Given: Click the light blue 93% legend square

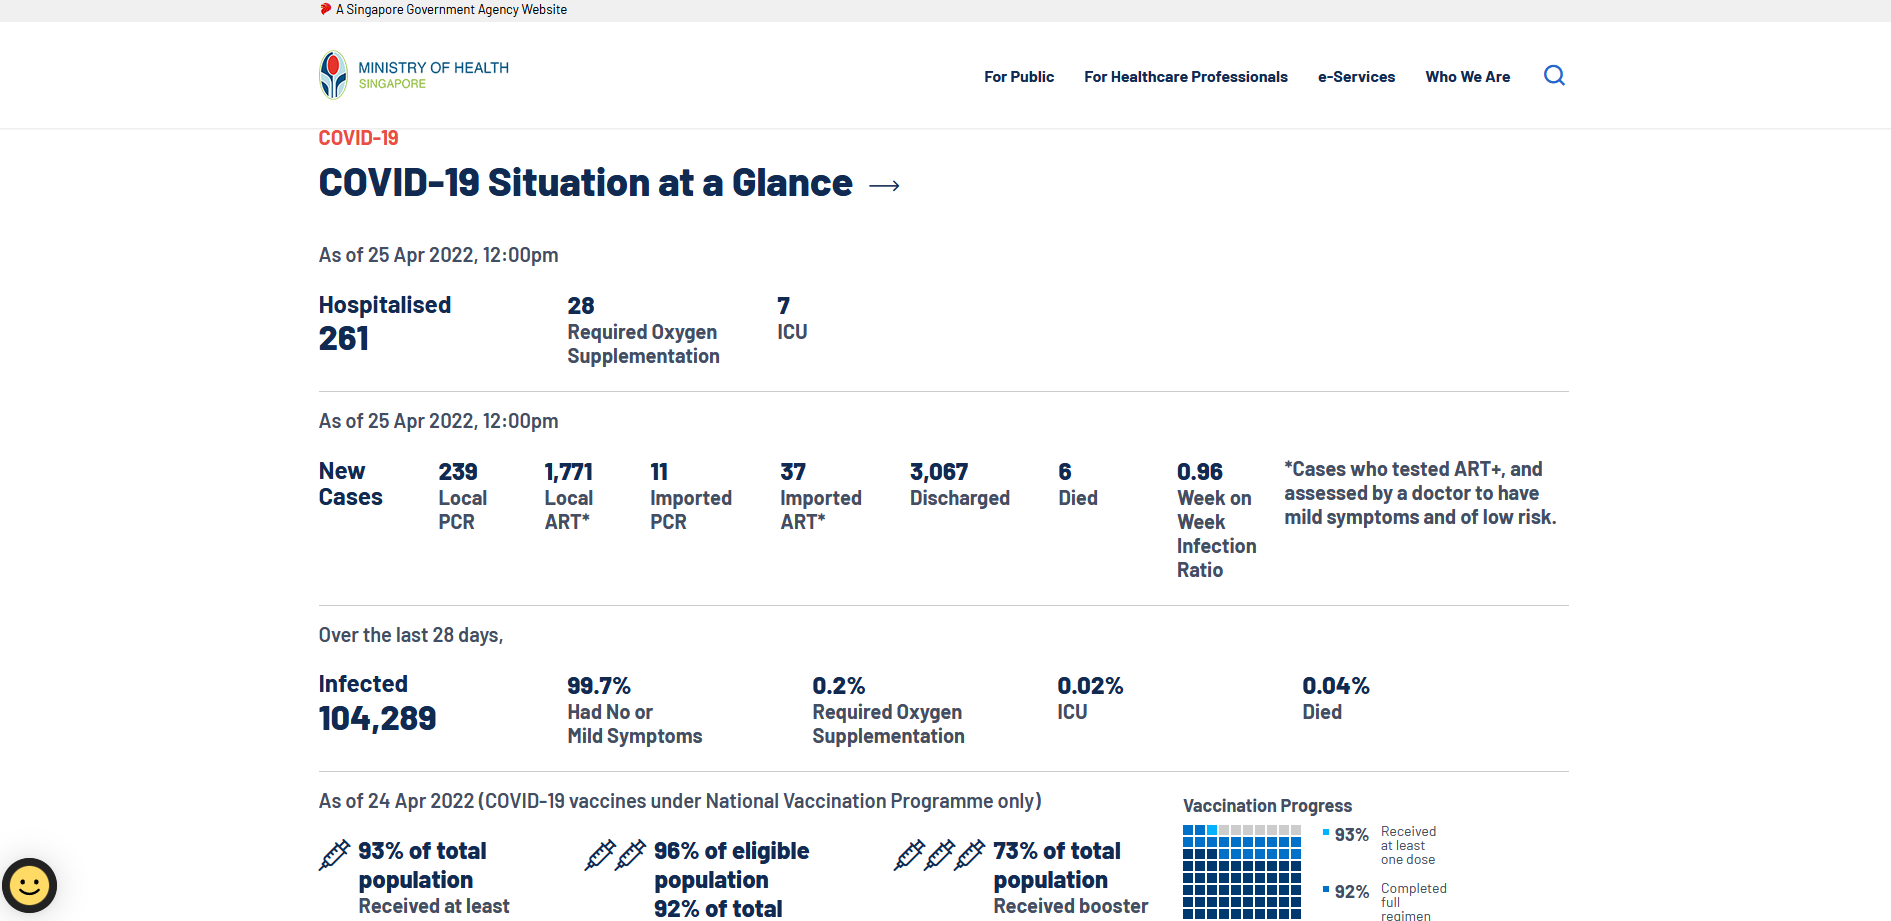Looking at the screenshot, I should point(1326,832).
